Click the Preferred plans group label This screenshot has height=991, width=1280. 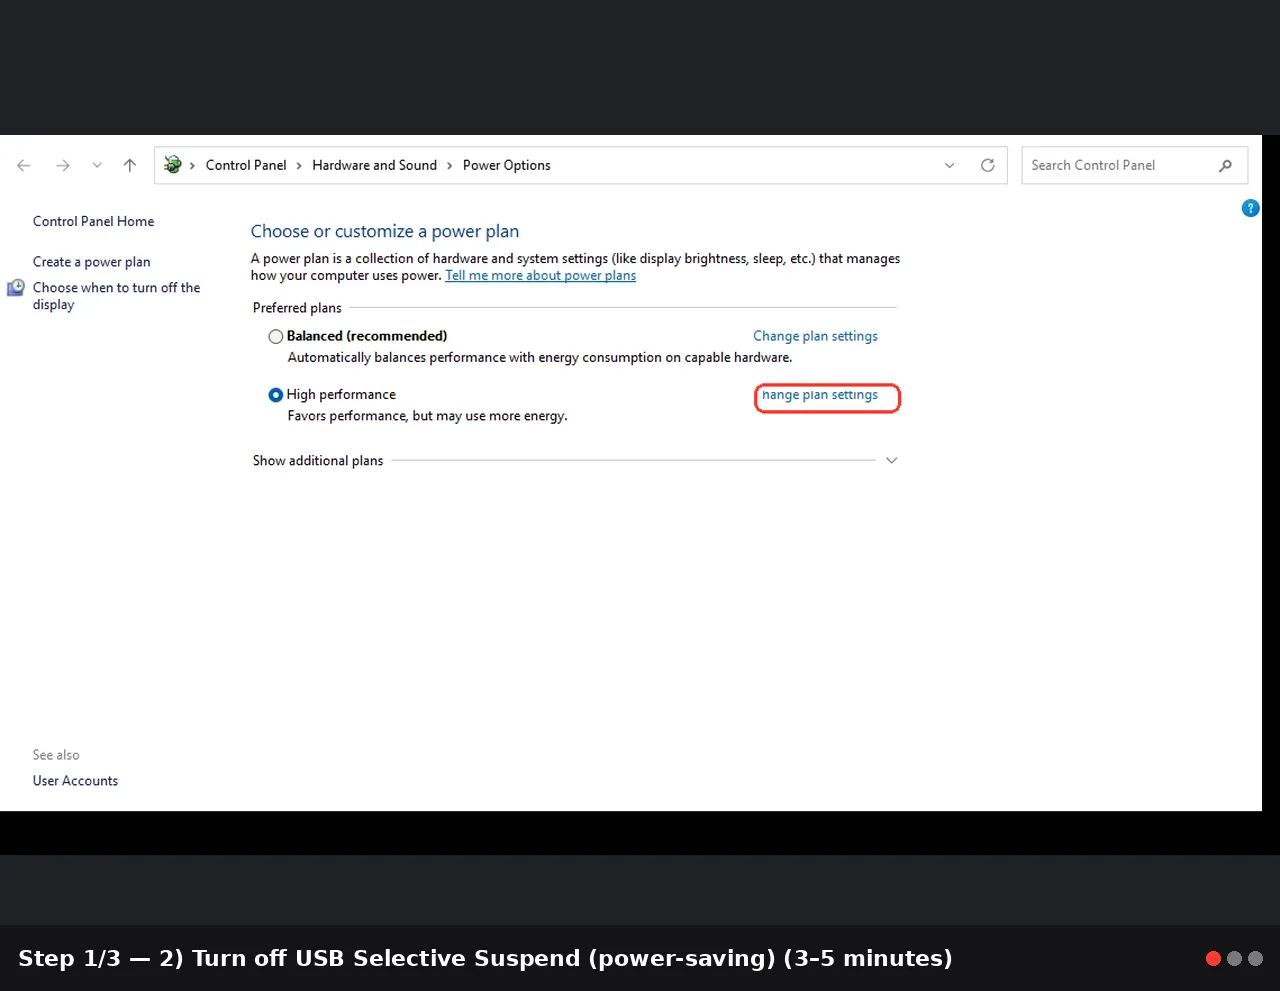(297, 308)
